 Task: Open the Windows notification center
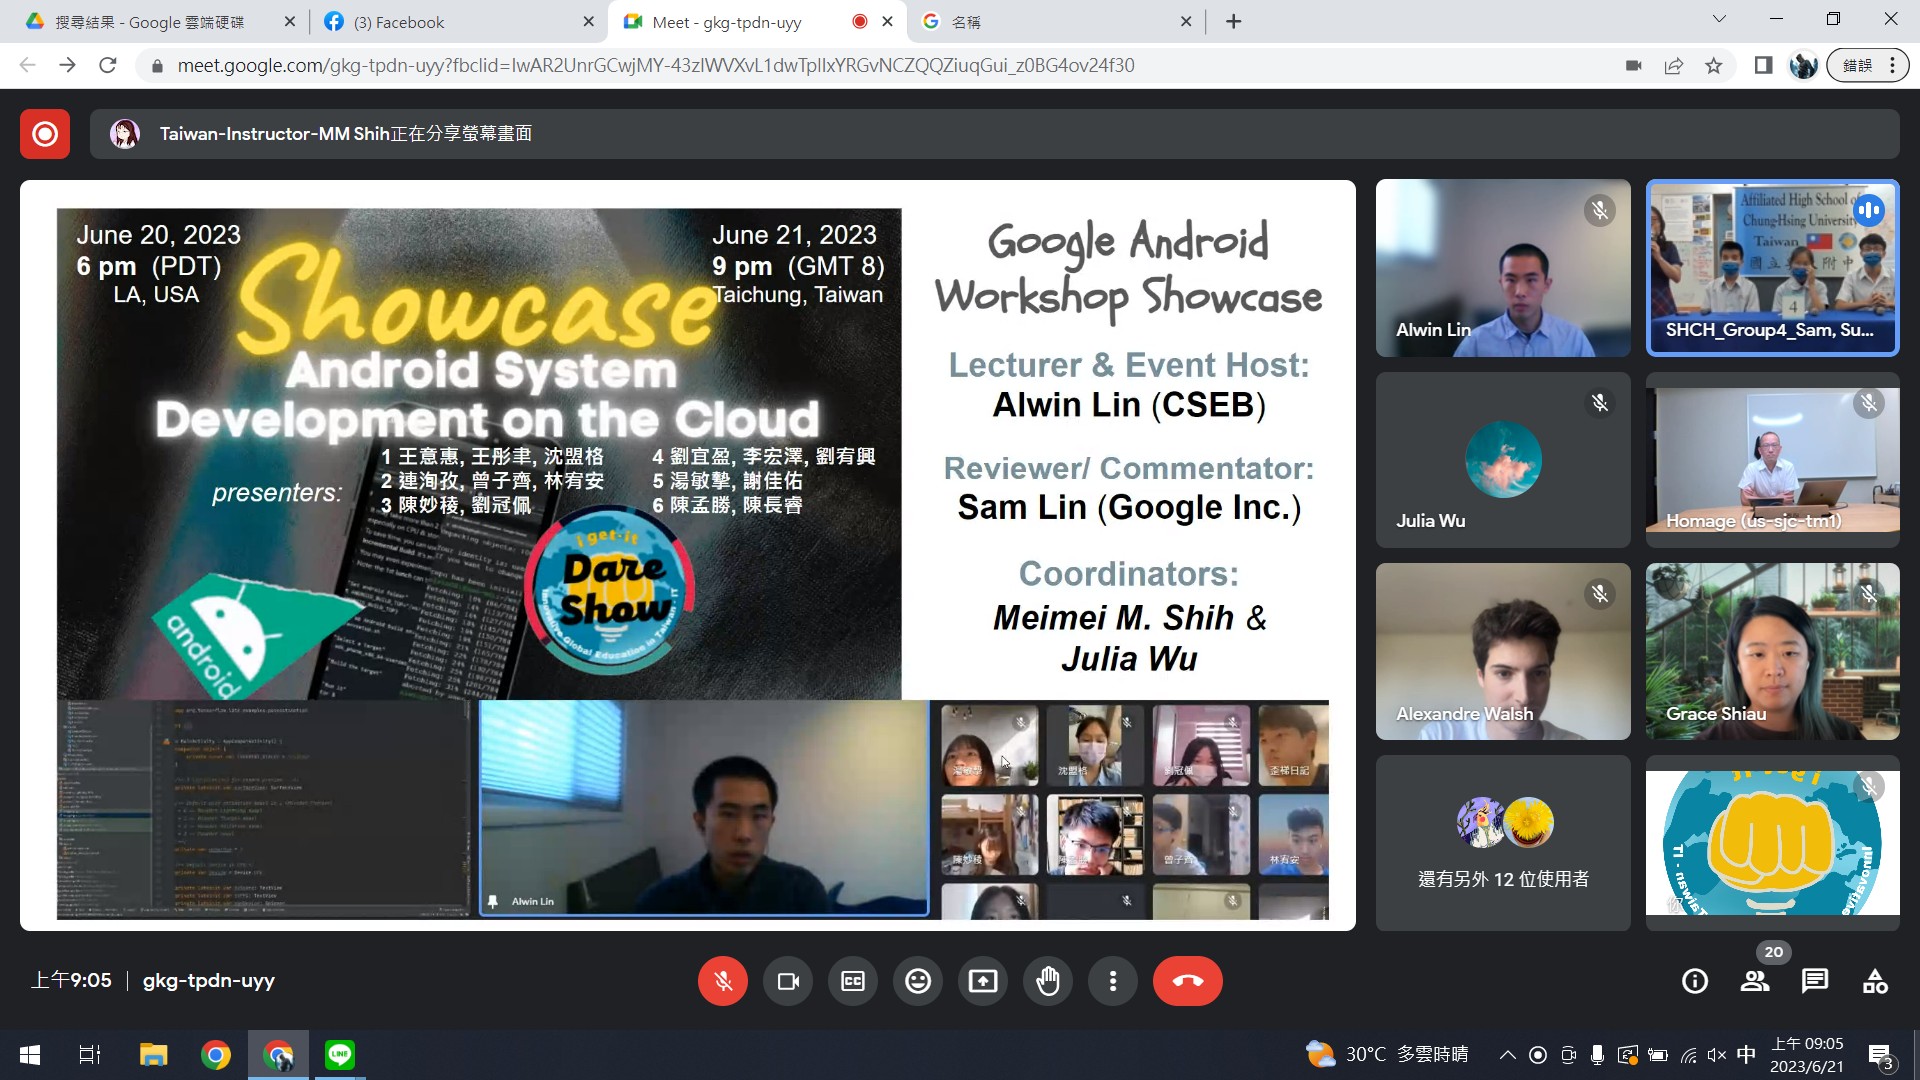(1880, 1056)
